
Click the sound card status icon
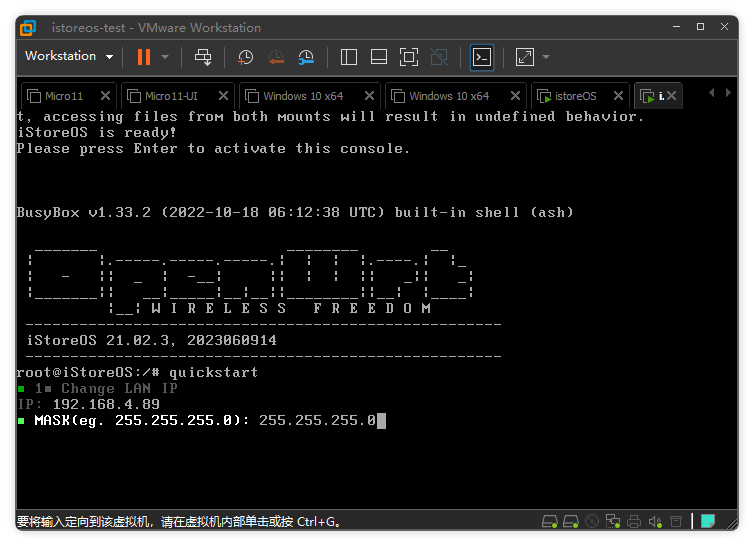(x=655, y=521)
